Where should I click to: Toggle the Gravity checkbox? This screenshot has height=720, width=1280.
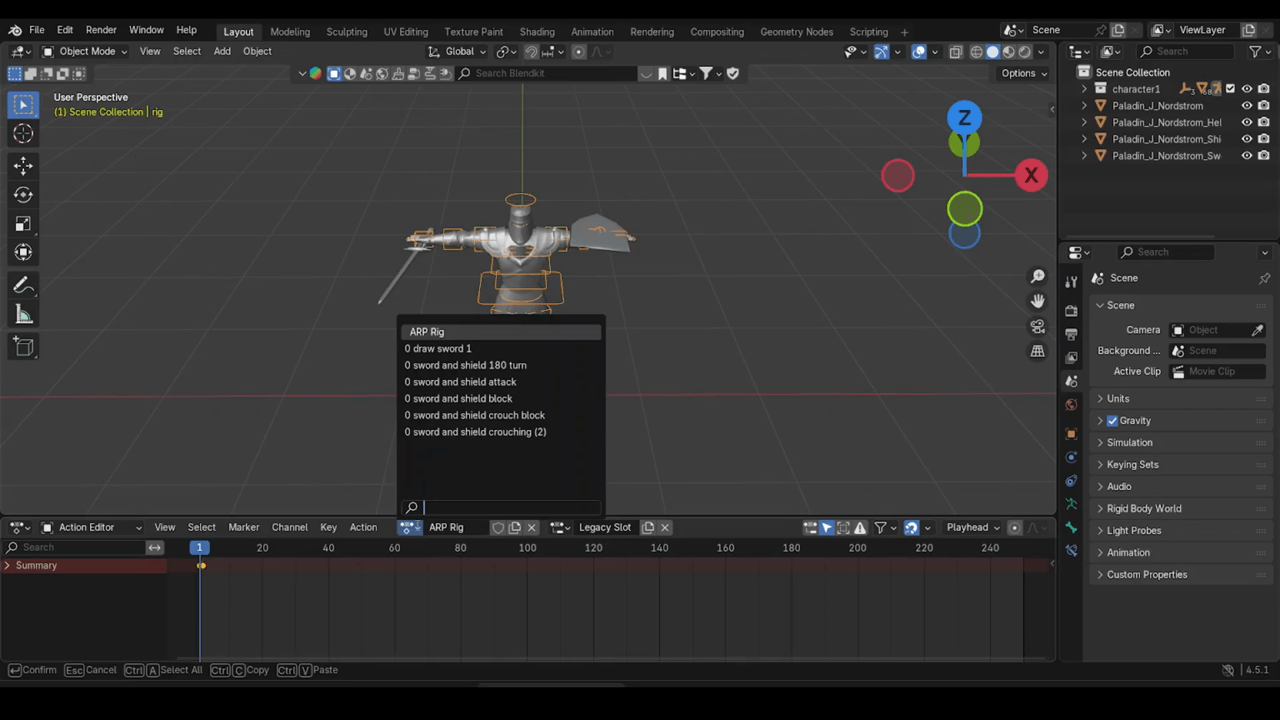[1112, 421]
